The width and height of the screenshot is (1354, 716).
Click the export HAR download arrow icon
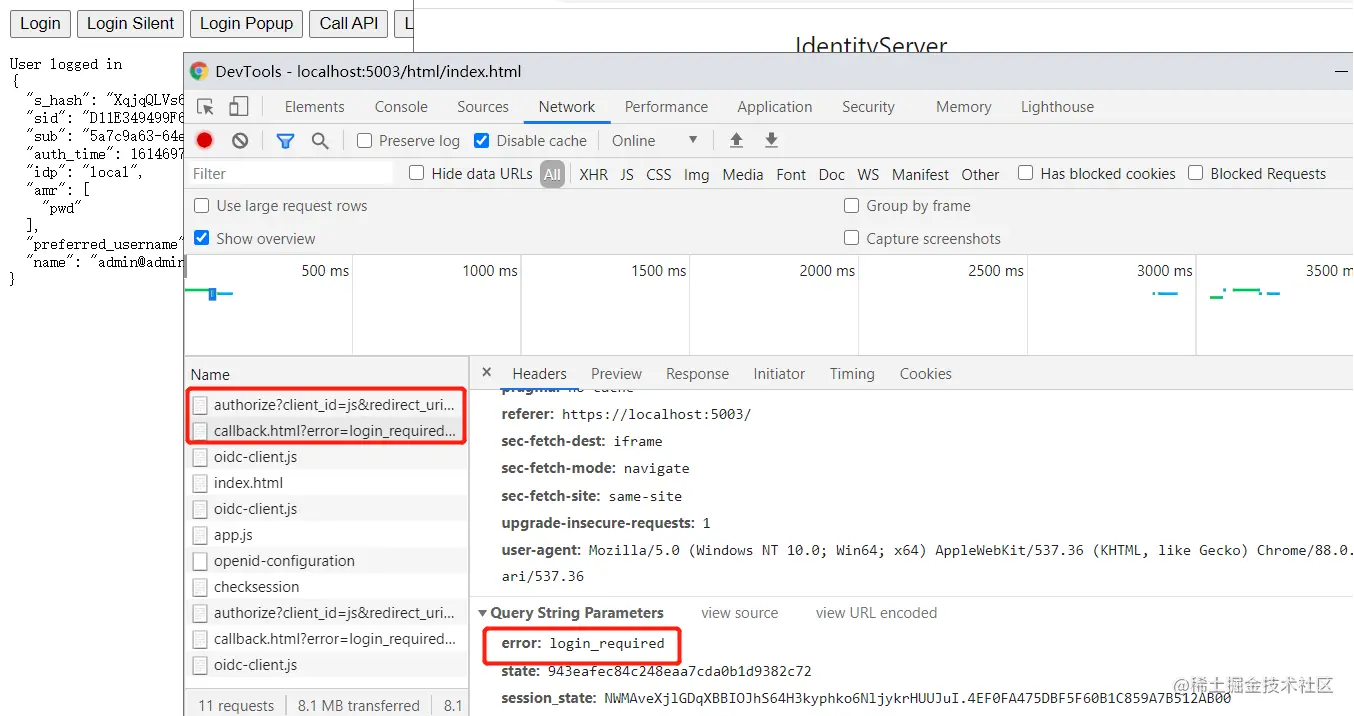coord(771,140)
